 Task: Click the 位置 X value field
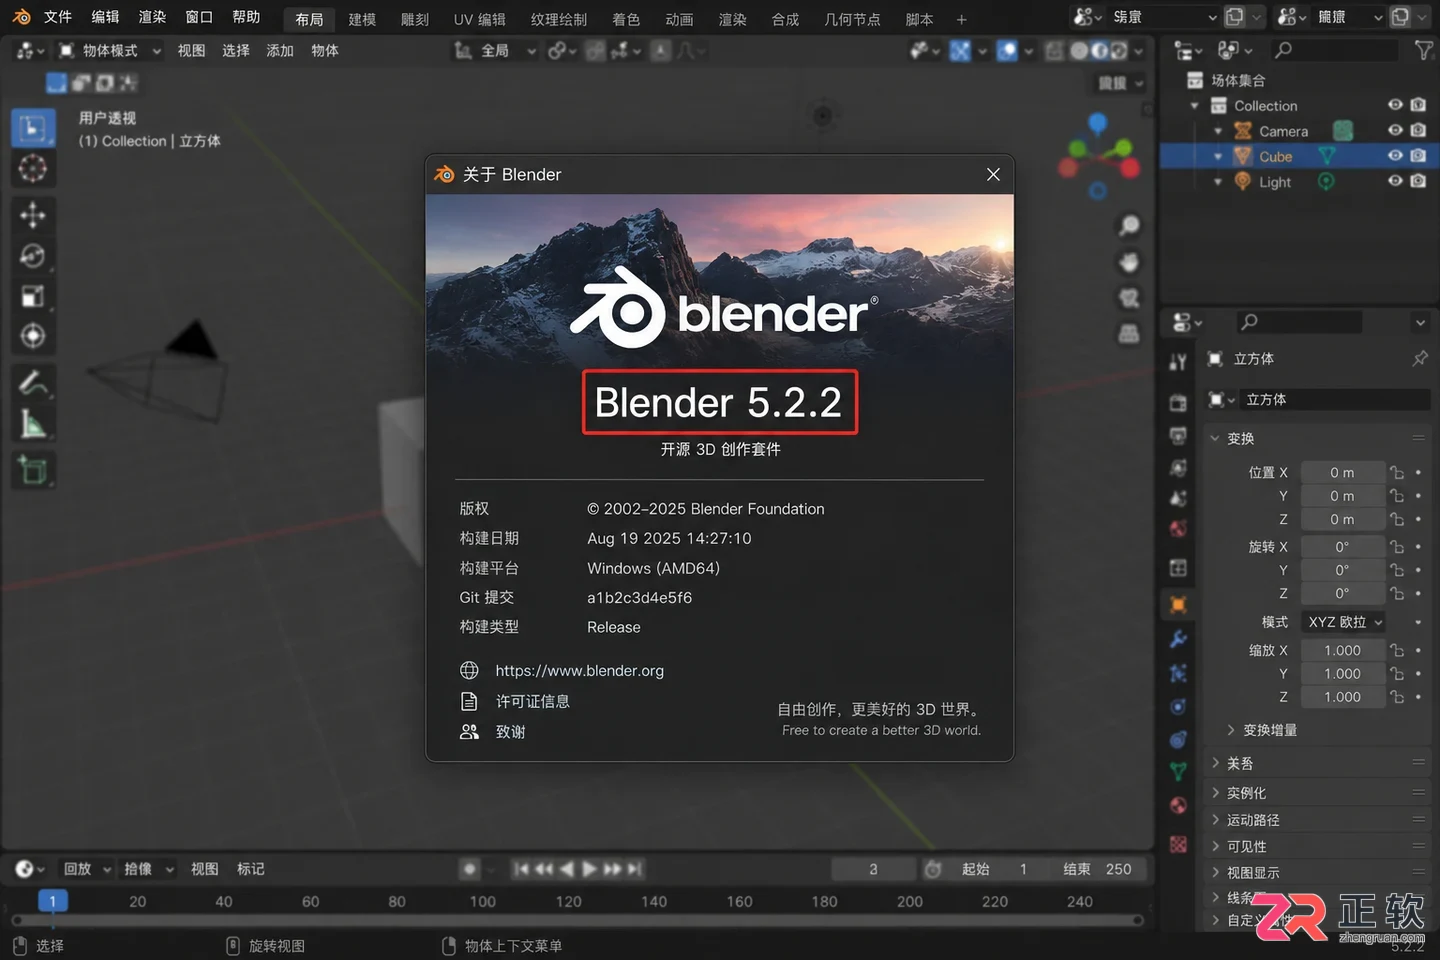click(x=1342, y=472)
